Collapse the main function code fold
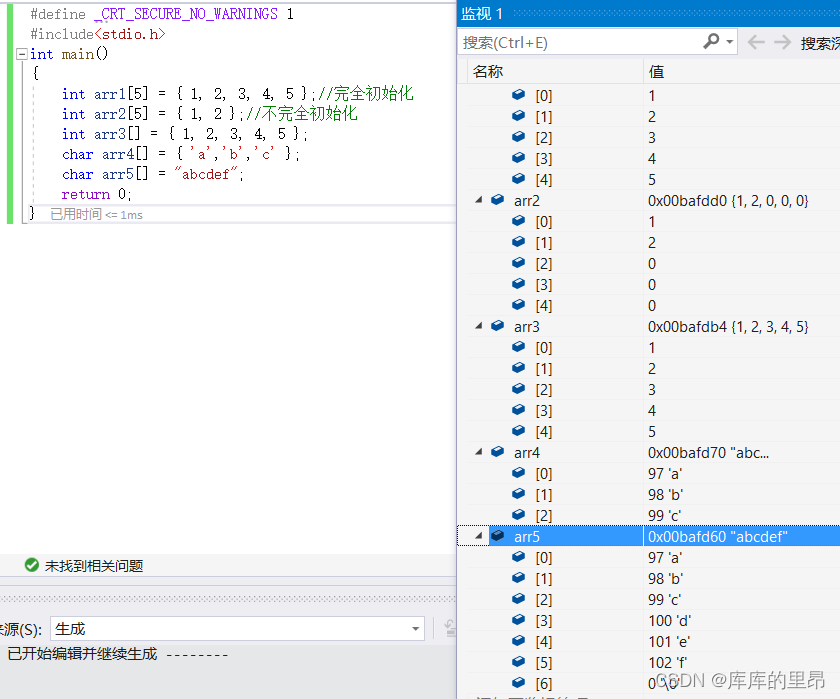This screenshot has width=840, height=699. (x=22, y=54)
